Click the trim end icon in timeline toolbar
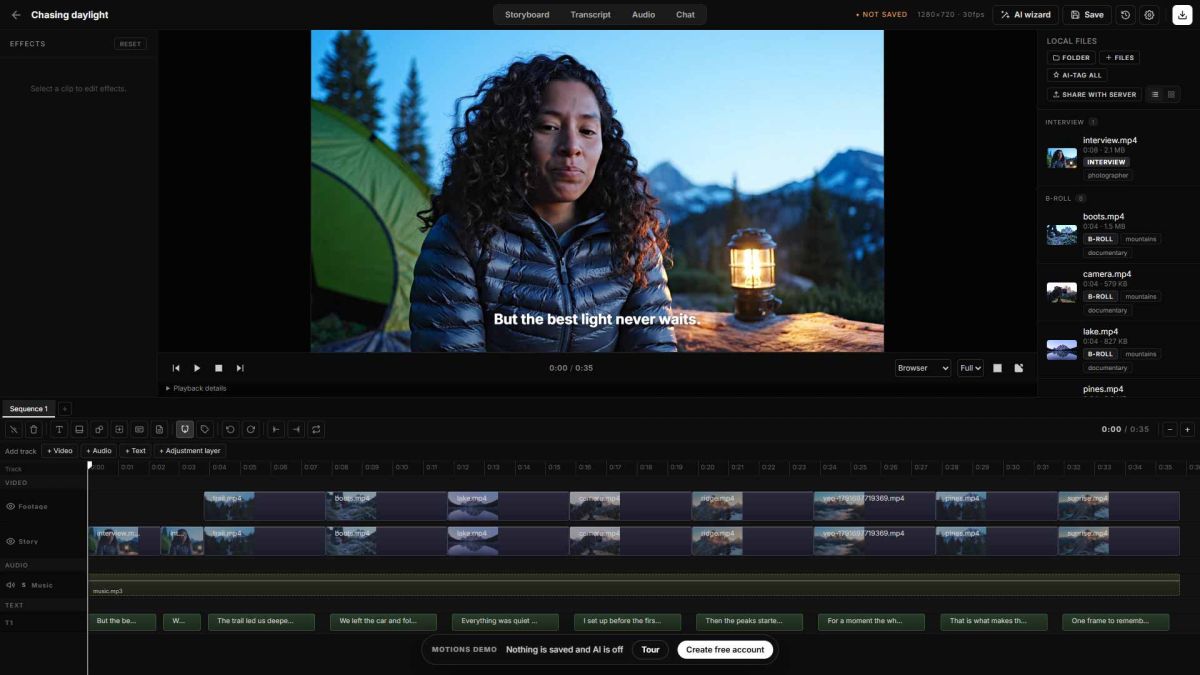 tap(296, 429)
